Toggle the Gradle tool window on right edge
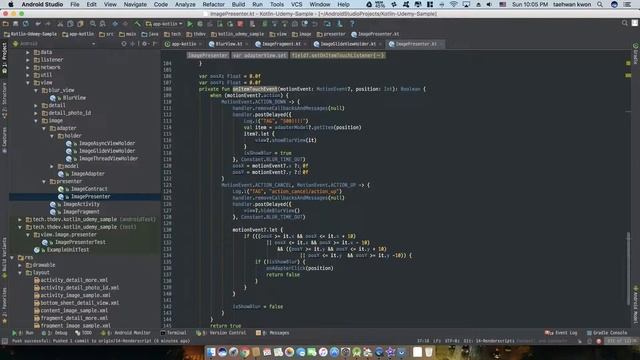This screenshot has height=360, width=640. click(x=636, y=53)
